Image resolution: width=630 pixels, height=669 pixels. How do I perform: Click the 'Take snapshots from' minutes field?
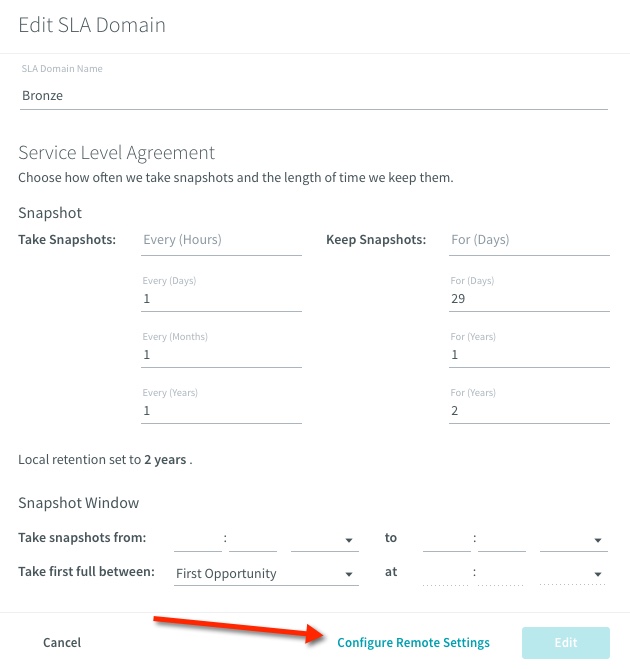tap(253, 539)
